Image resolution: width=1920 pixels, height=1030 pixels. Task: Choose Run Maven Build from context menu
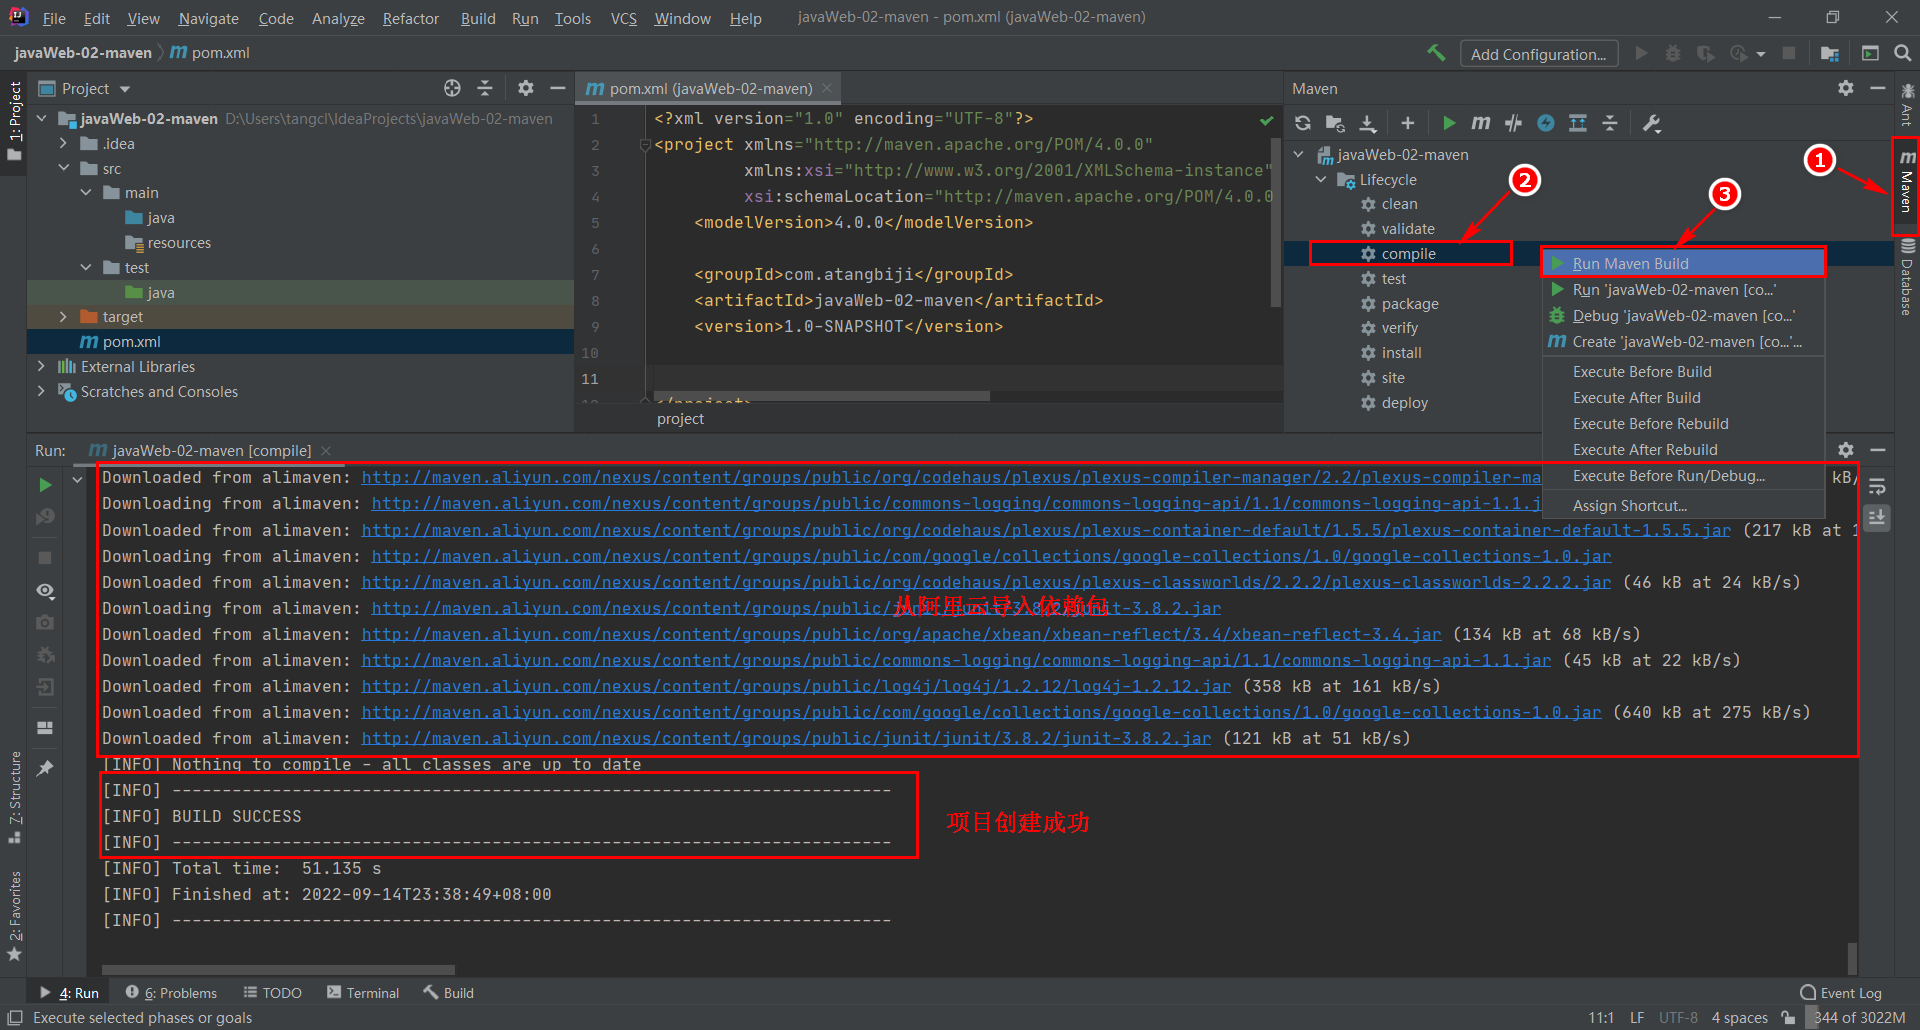pyautogui.click(x=1683, y=263)
